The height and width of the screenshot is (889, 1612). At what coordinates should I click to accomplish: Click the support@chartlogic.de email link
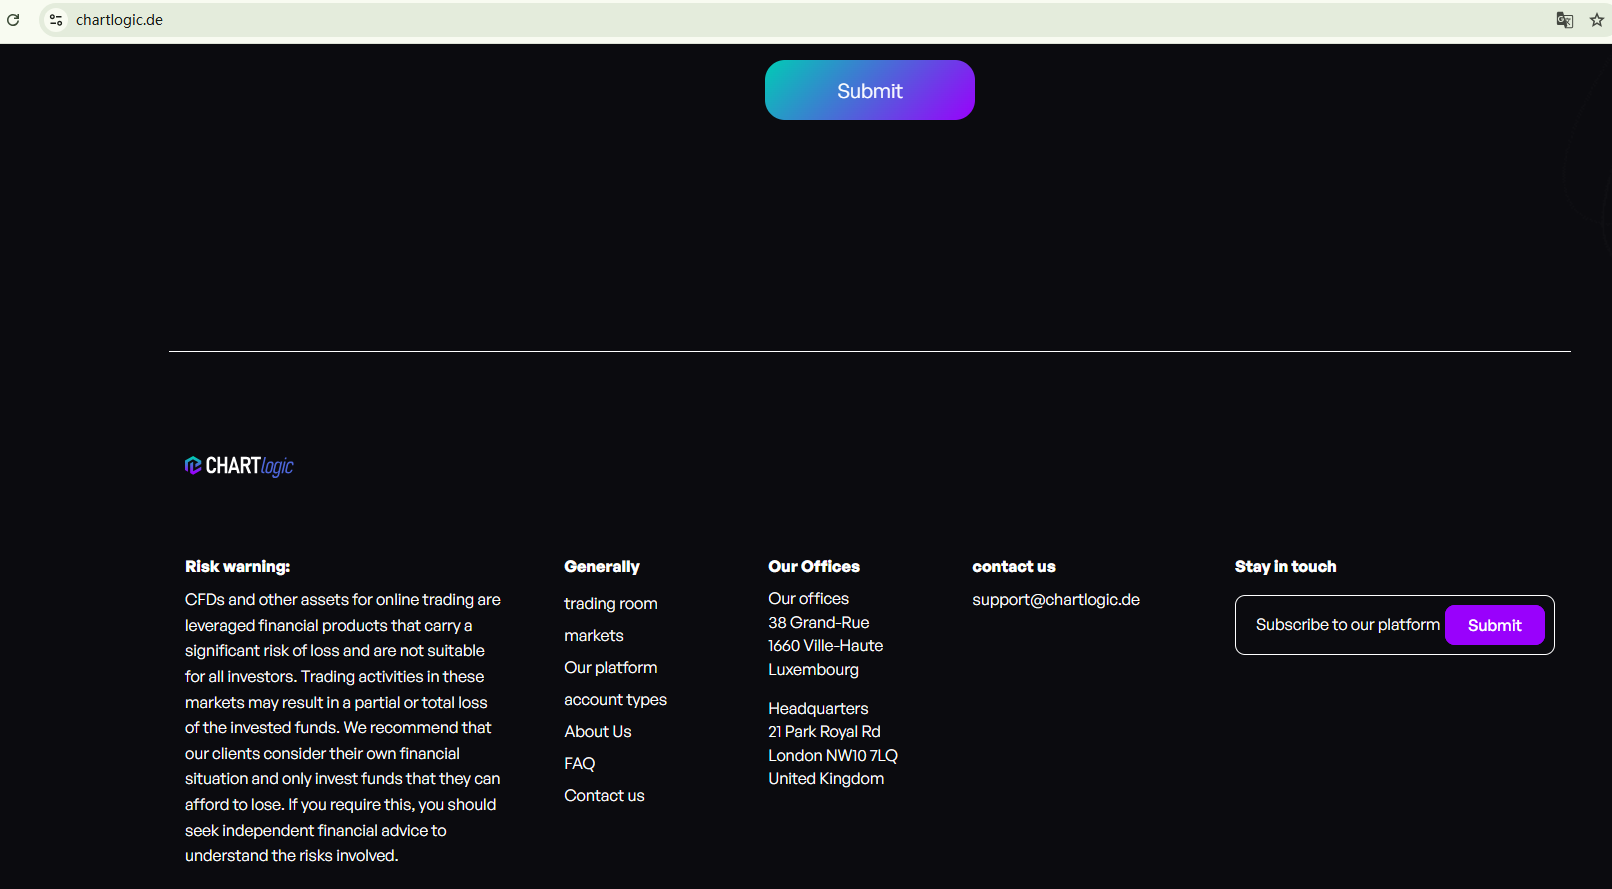(1055, 600)
